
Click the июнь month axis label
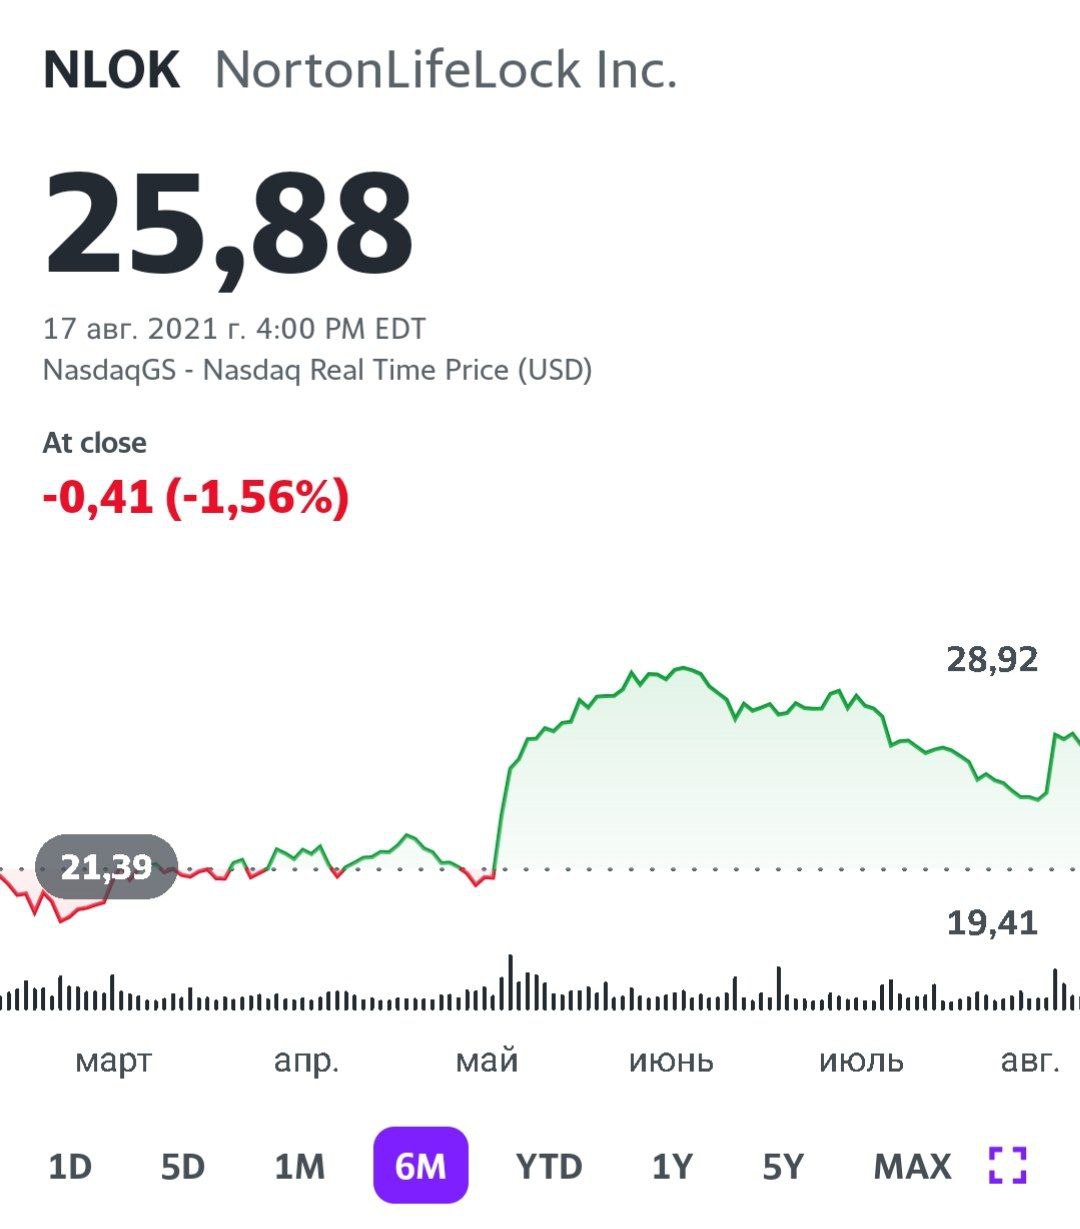coord(671,1060)
